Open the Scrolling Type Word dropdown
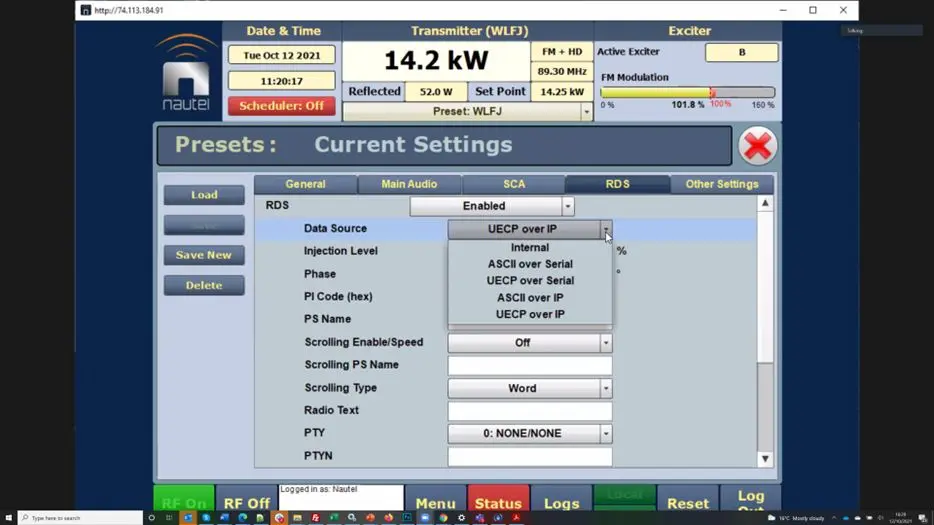The image size is (934, 525). tap(530, 389)
